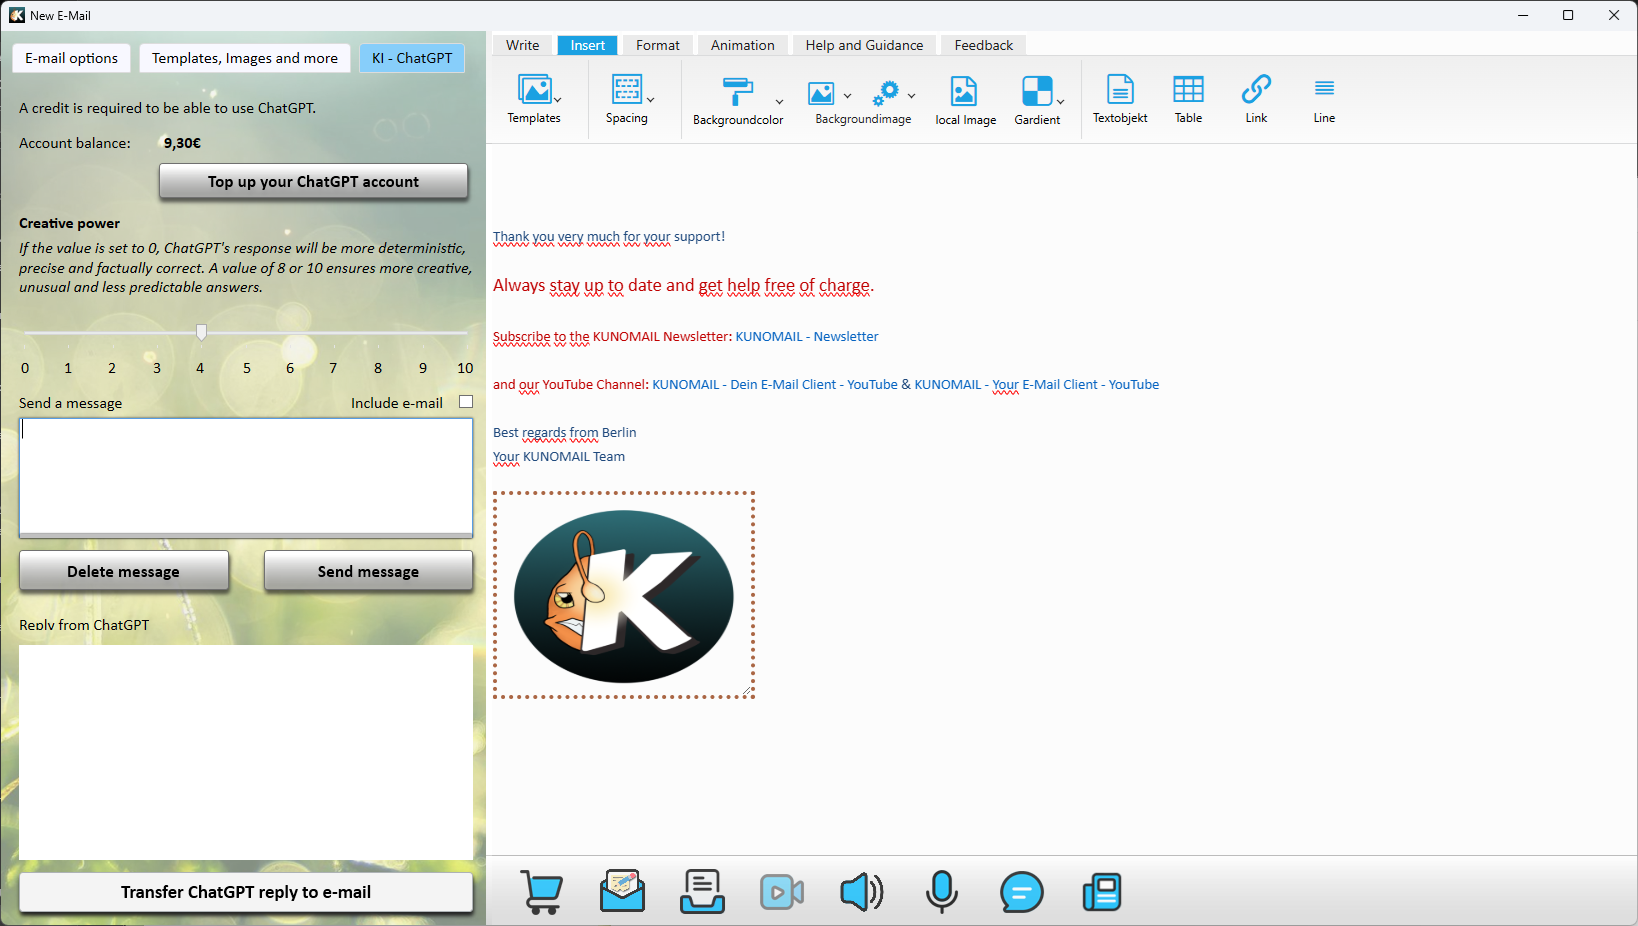Click the microphone icon
Screen dimensions: 1638x926
tap(942, 892)
